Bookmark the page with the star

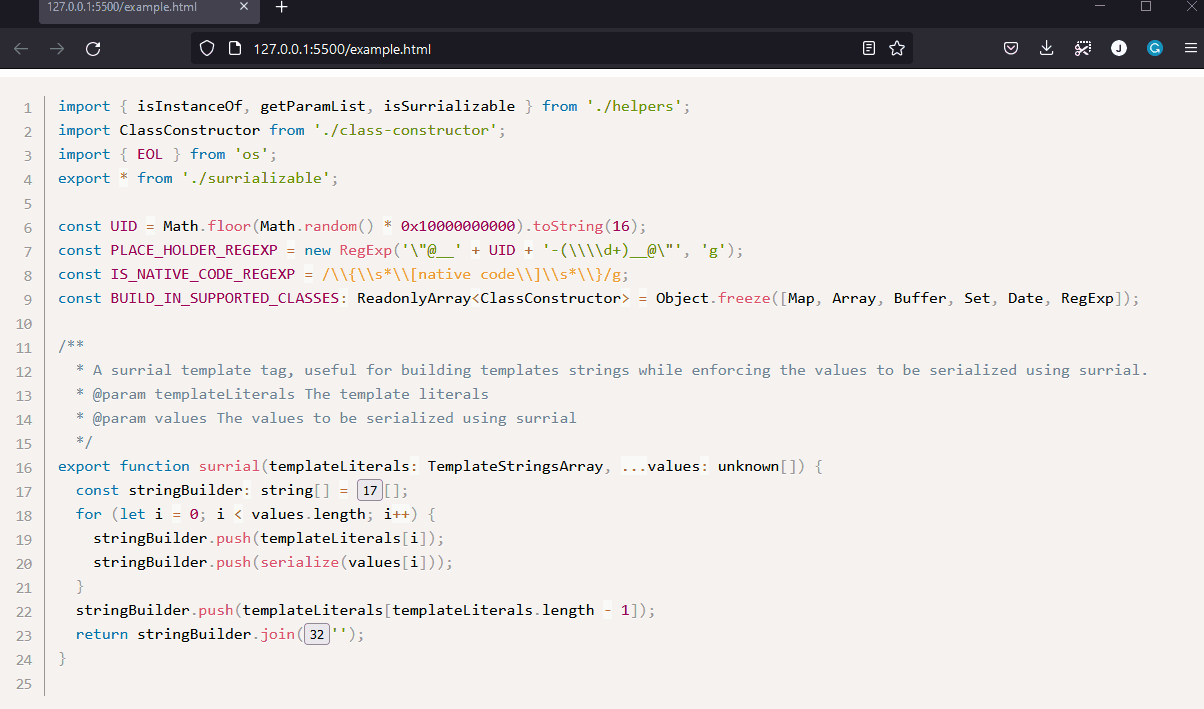[897, 47]
